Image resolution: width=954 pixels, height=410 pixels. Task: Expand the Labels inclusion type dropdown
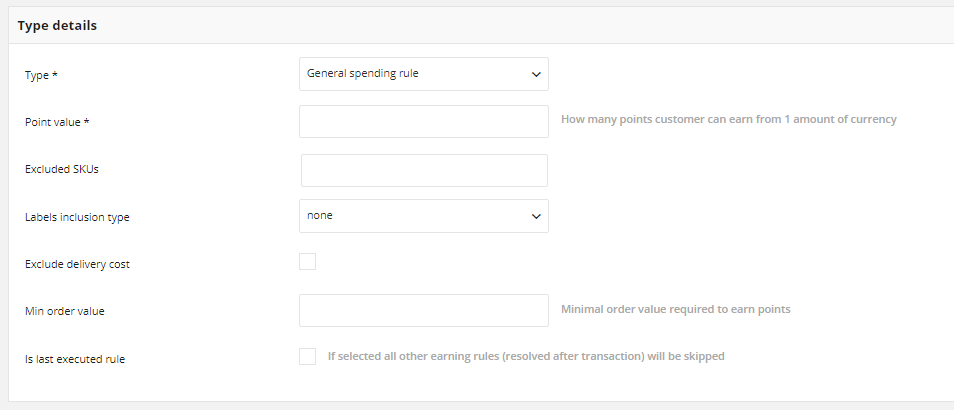(x=423, y=216)
